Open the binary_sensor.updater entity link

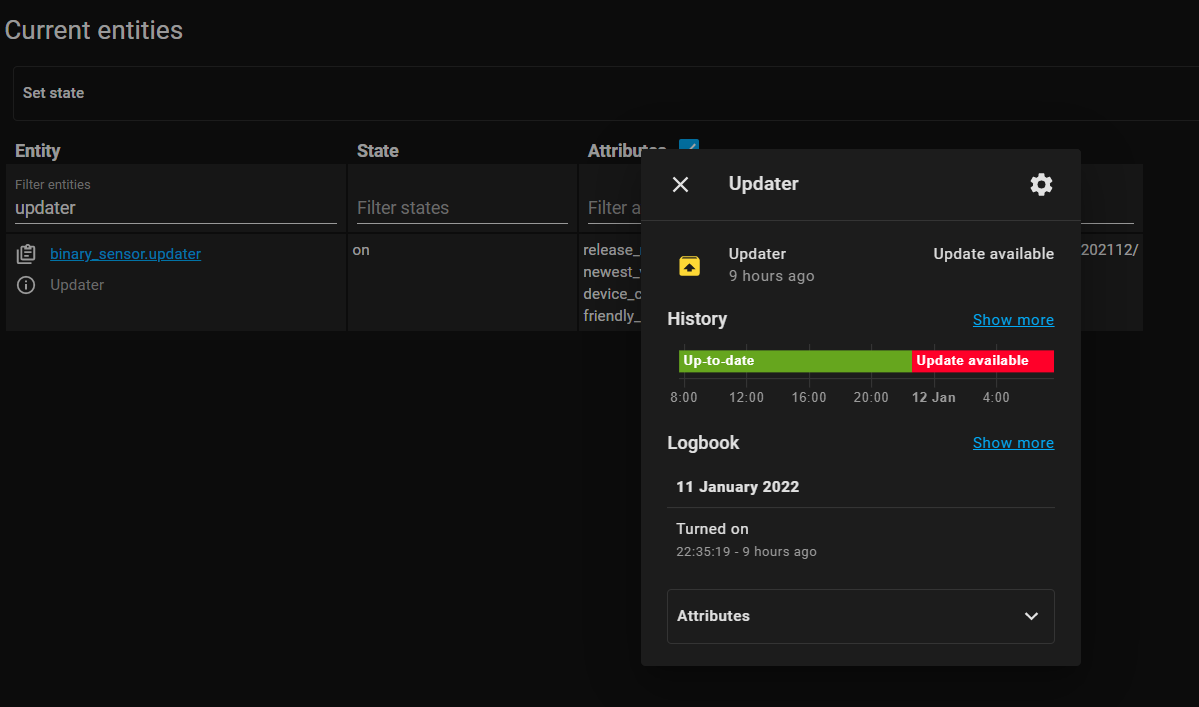125,254
